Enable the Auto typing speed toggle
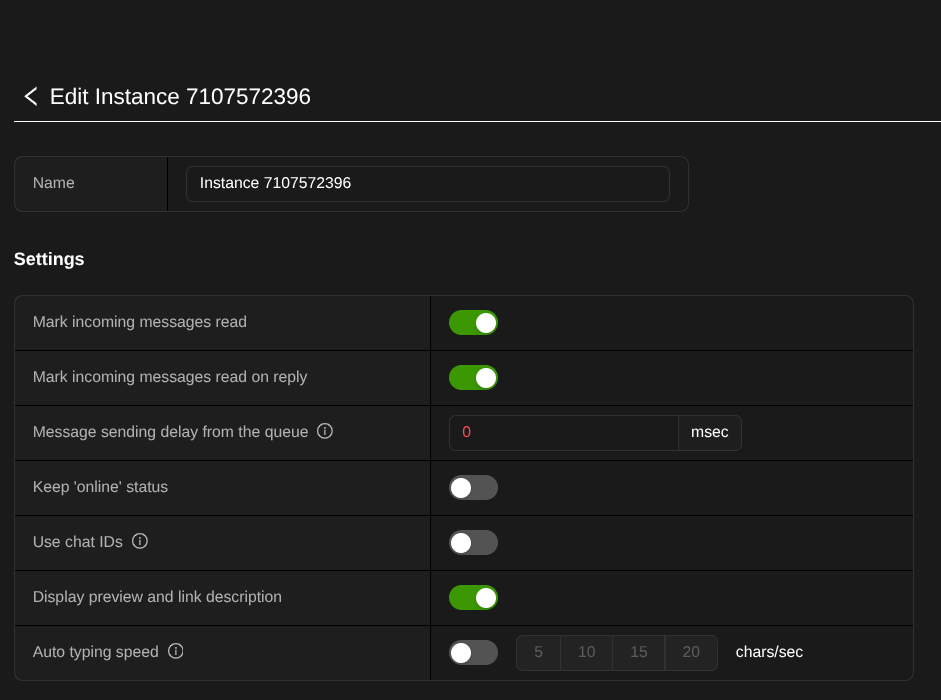The height and width of the screenshot is (700, 941). (474, 653)
